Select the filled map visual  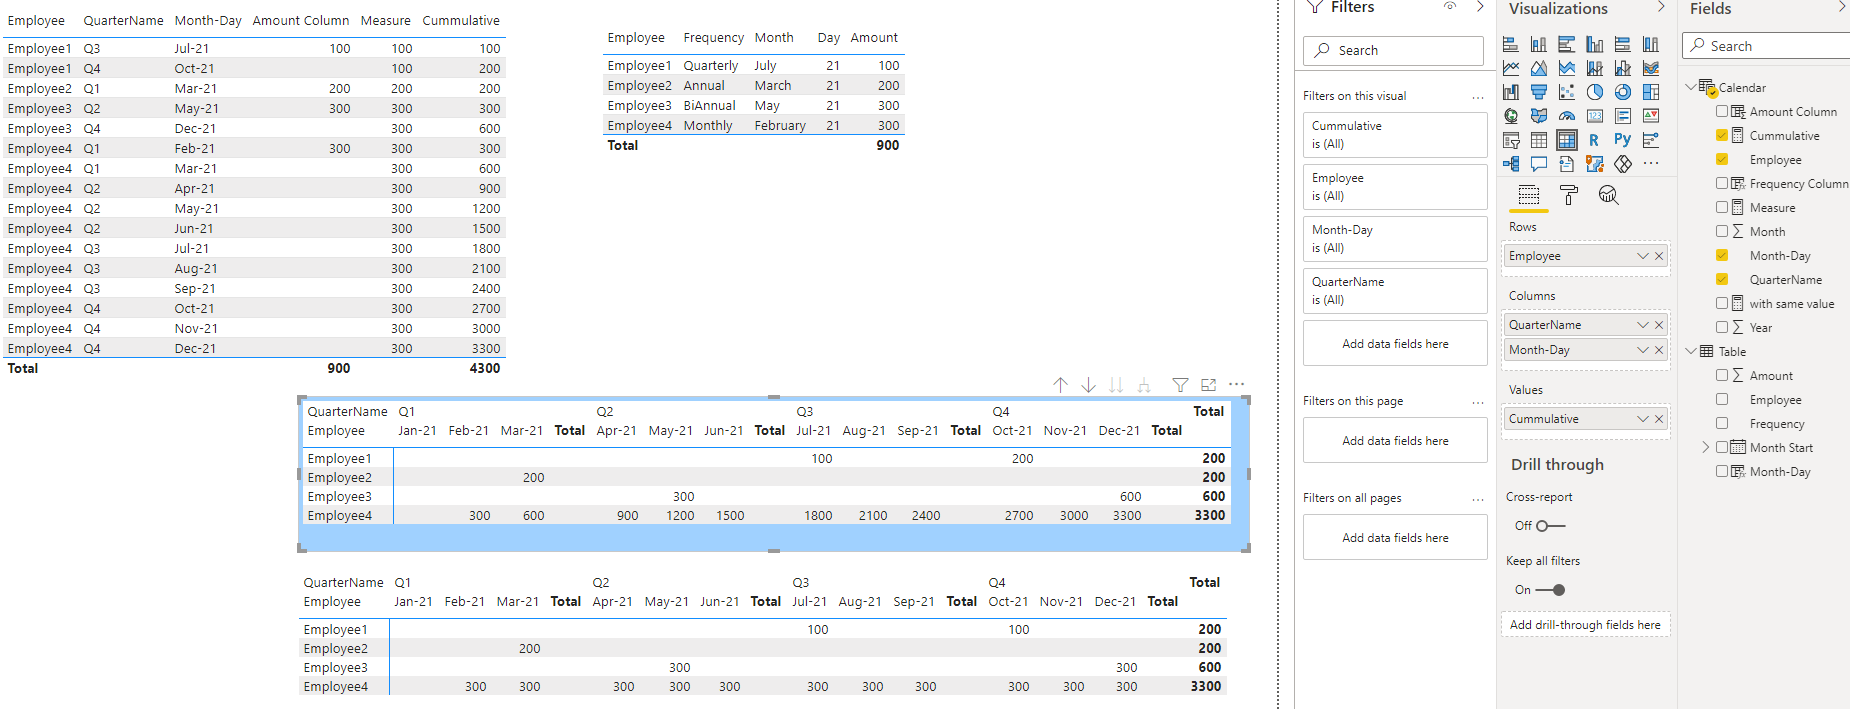1539,116
